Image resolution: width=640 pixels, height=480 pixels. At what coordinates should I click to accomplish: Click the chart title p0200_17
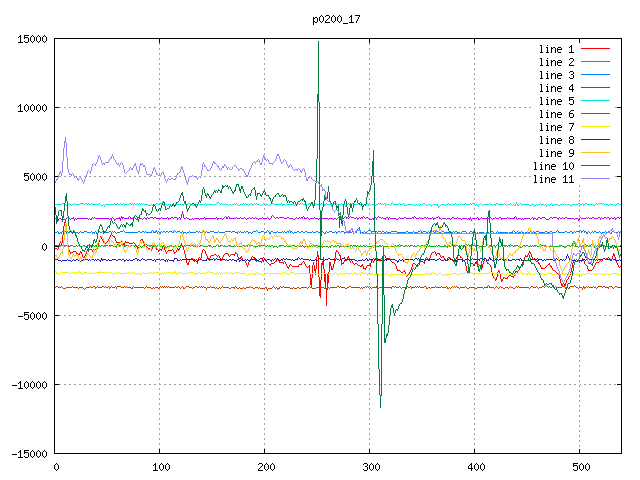click(337, 18)
